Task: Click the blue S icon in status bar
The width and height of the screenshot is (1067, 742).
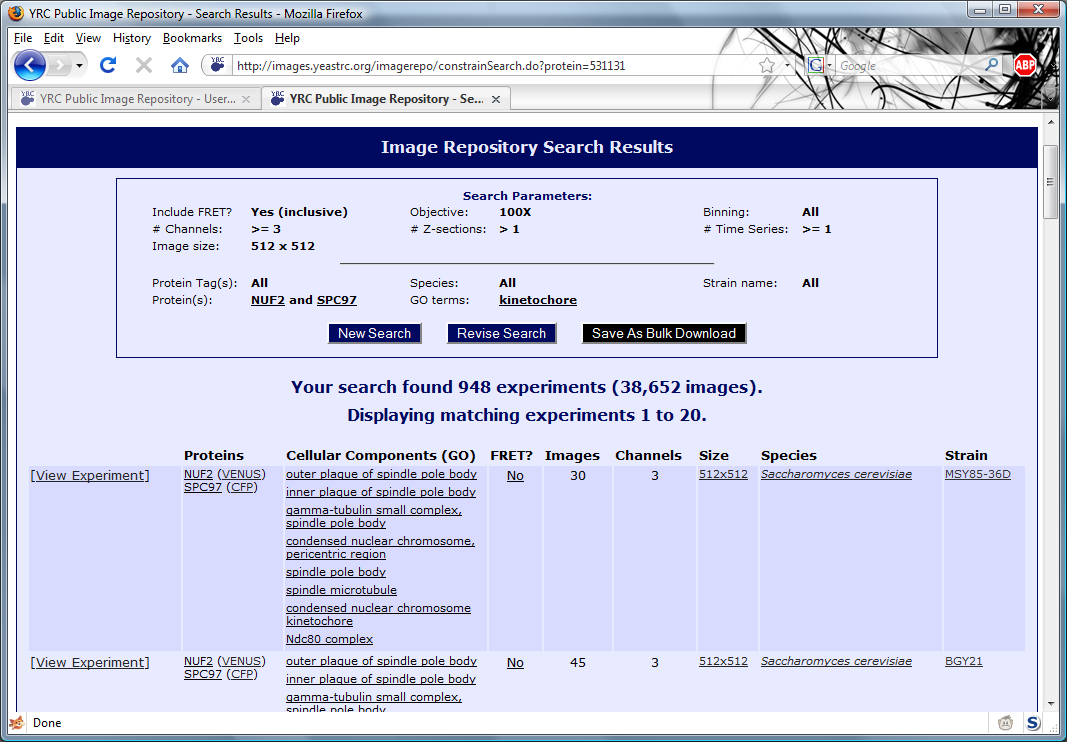Action: (x=1033, y=723)
